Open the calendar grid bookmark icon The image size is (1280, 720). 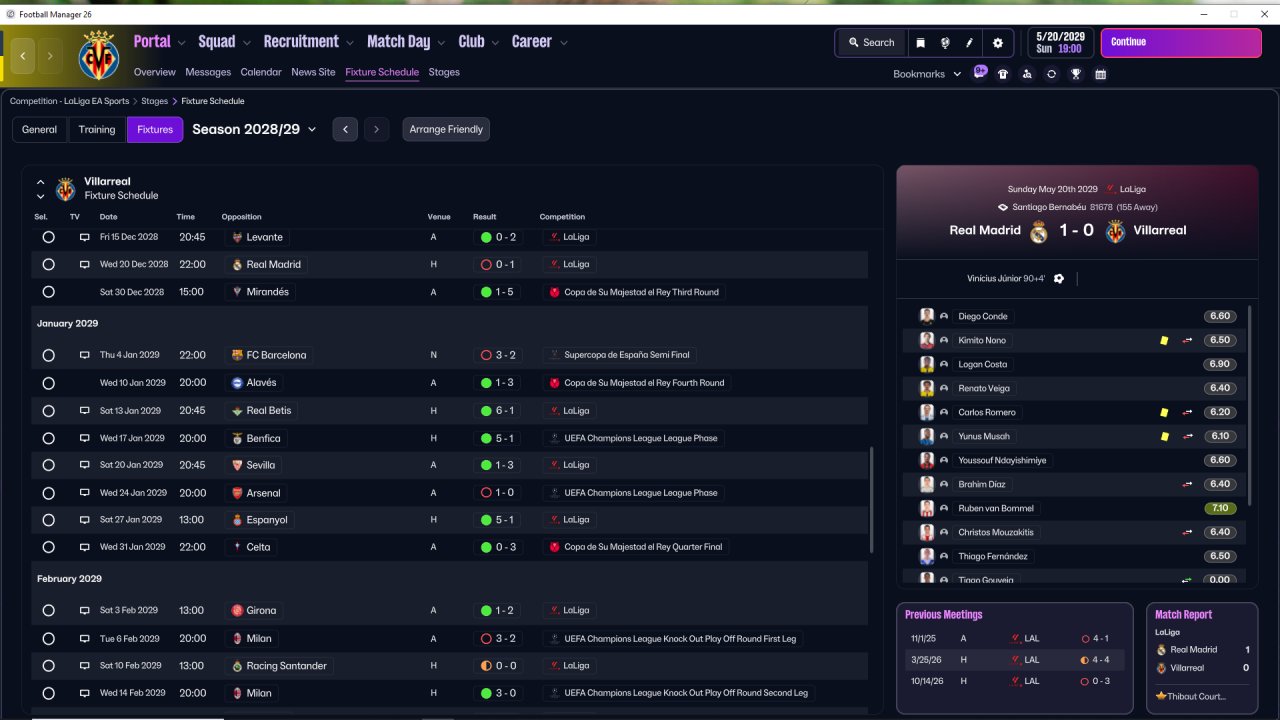1100,74
